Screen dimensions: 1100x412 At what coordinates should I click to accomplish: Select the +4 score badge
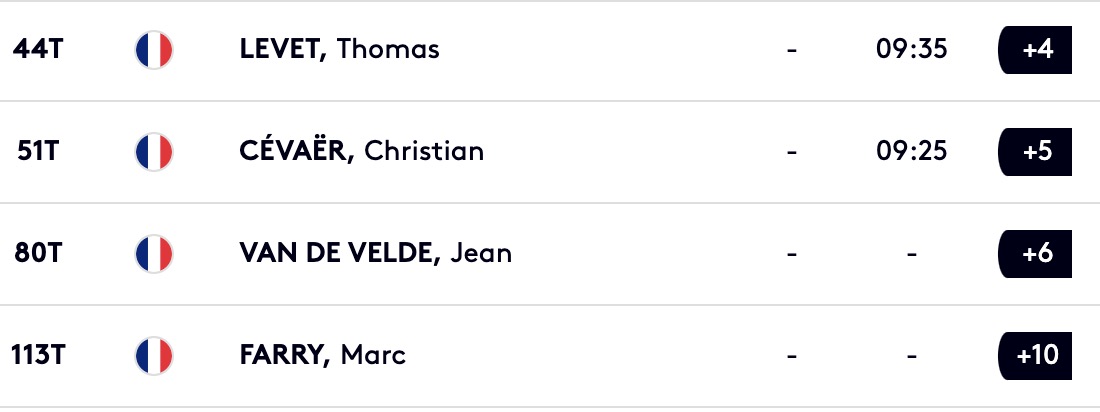(x=1035, y=50)
